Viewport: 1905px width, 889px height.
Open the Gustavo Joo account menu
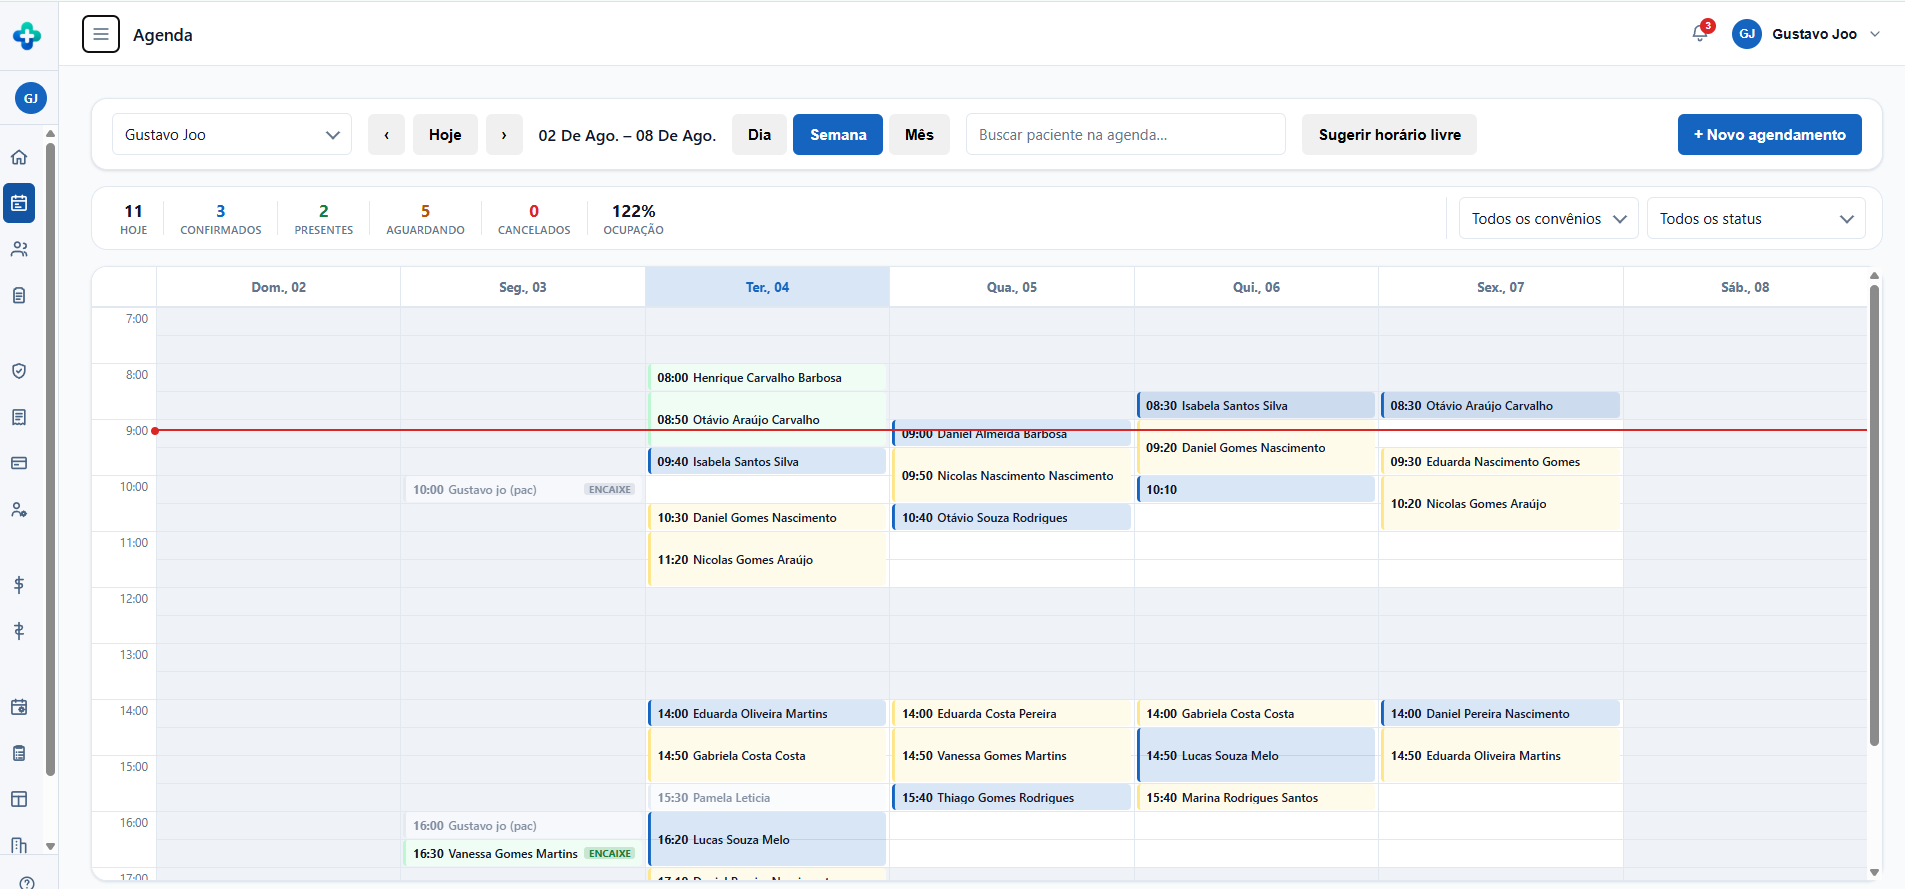(x=1807, y=34)
